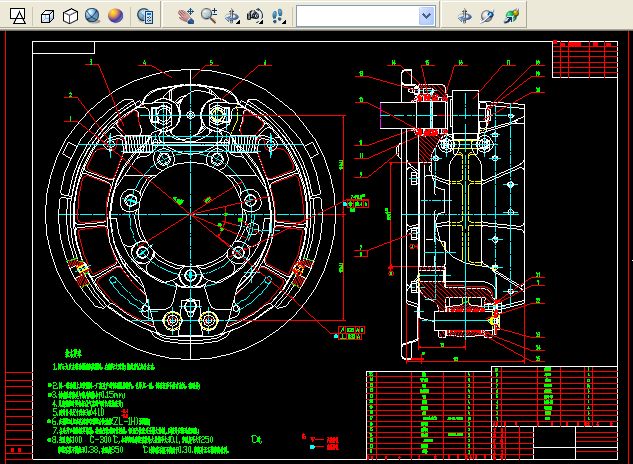Apply the 3D Hidden visual style
Viewport: 633px width, 464px height.
[x=70, y=16]
